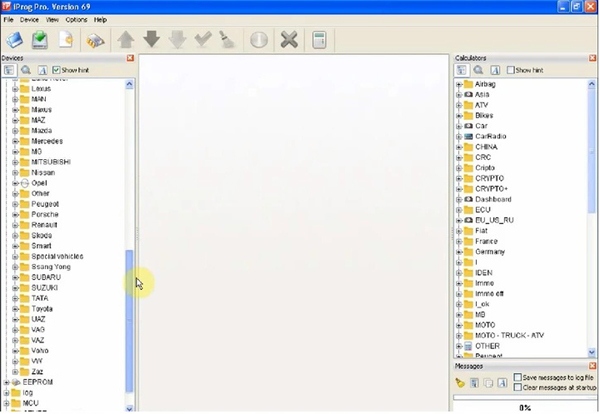
Task: Click the broom icon in Messages panel
Action: click(460, 383)
